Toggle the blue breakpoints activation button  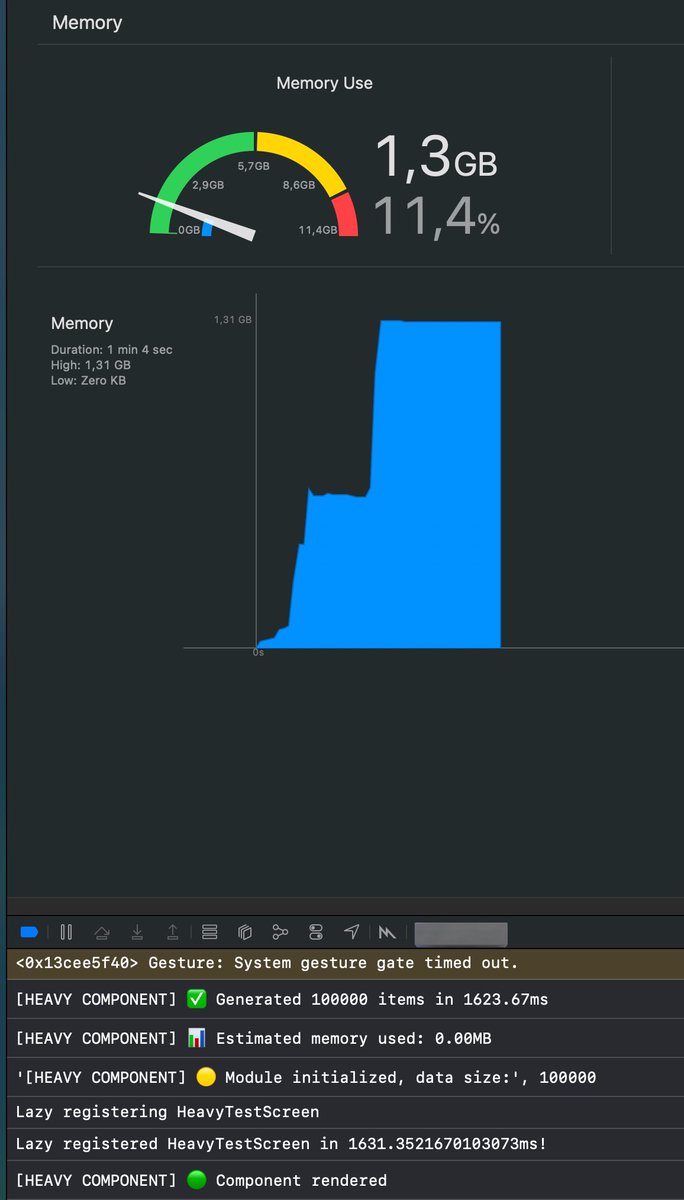coord(29,932)
